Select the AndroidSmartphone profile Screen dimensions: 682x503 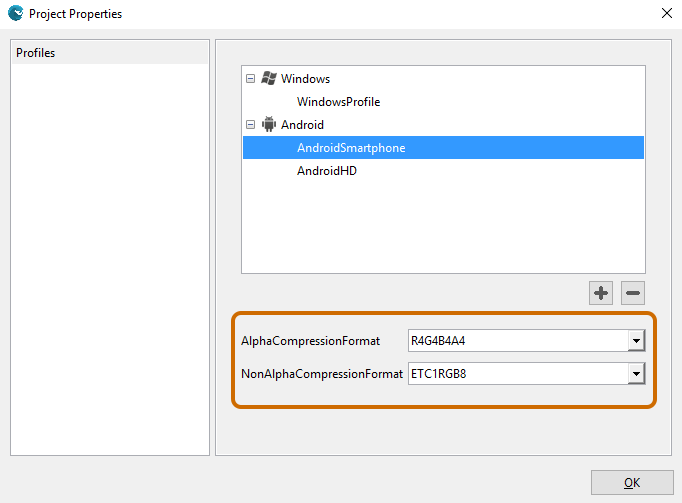(x=443, y=148)
